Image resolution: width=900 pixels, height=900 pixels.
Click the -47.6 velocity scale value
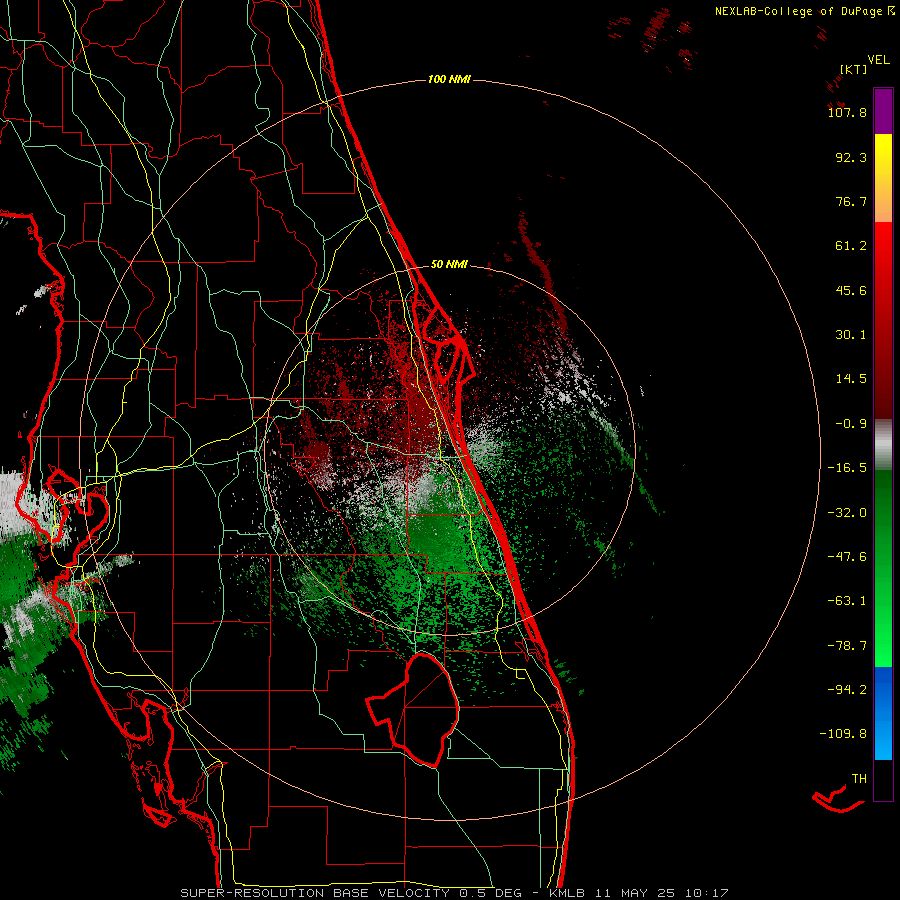[847, 557]
